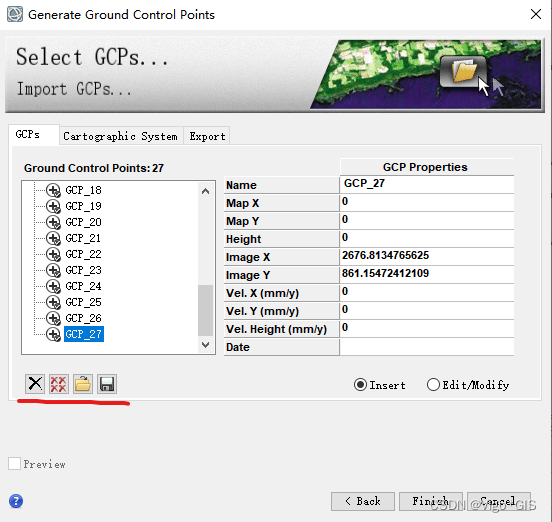Click the Cancel button
The height and width of the screenshot is (522, 552).
tap(499, 501)
